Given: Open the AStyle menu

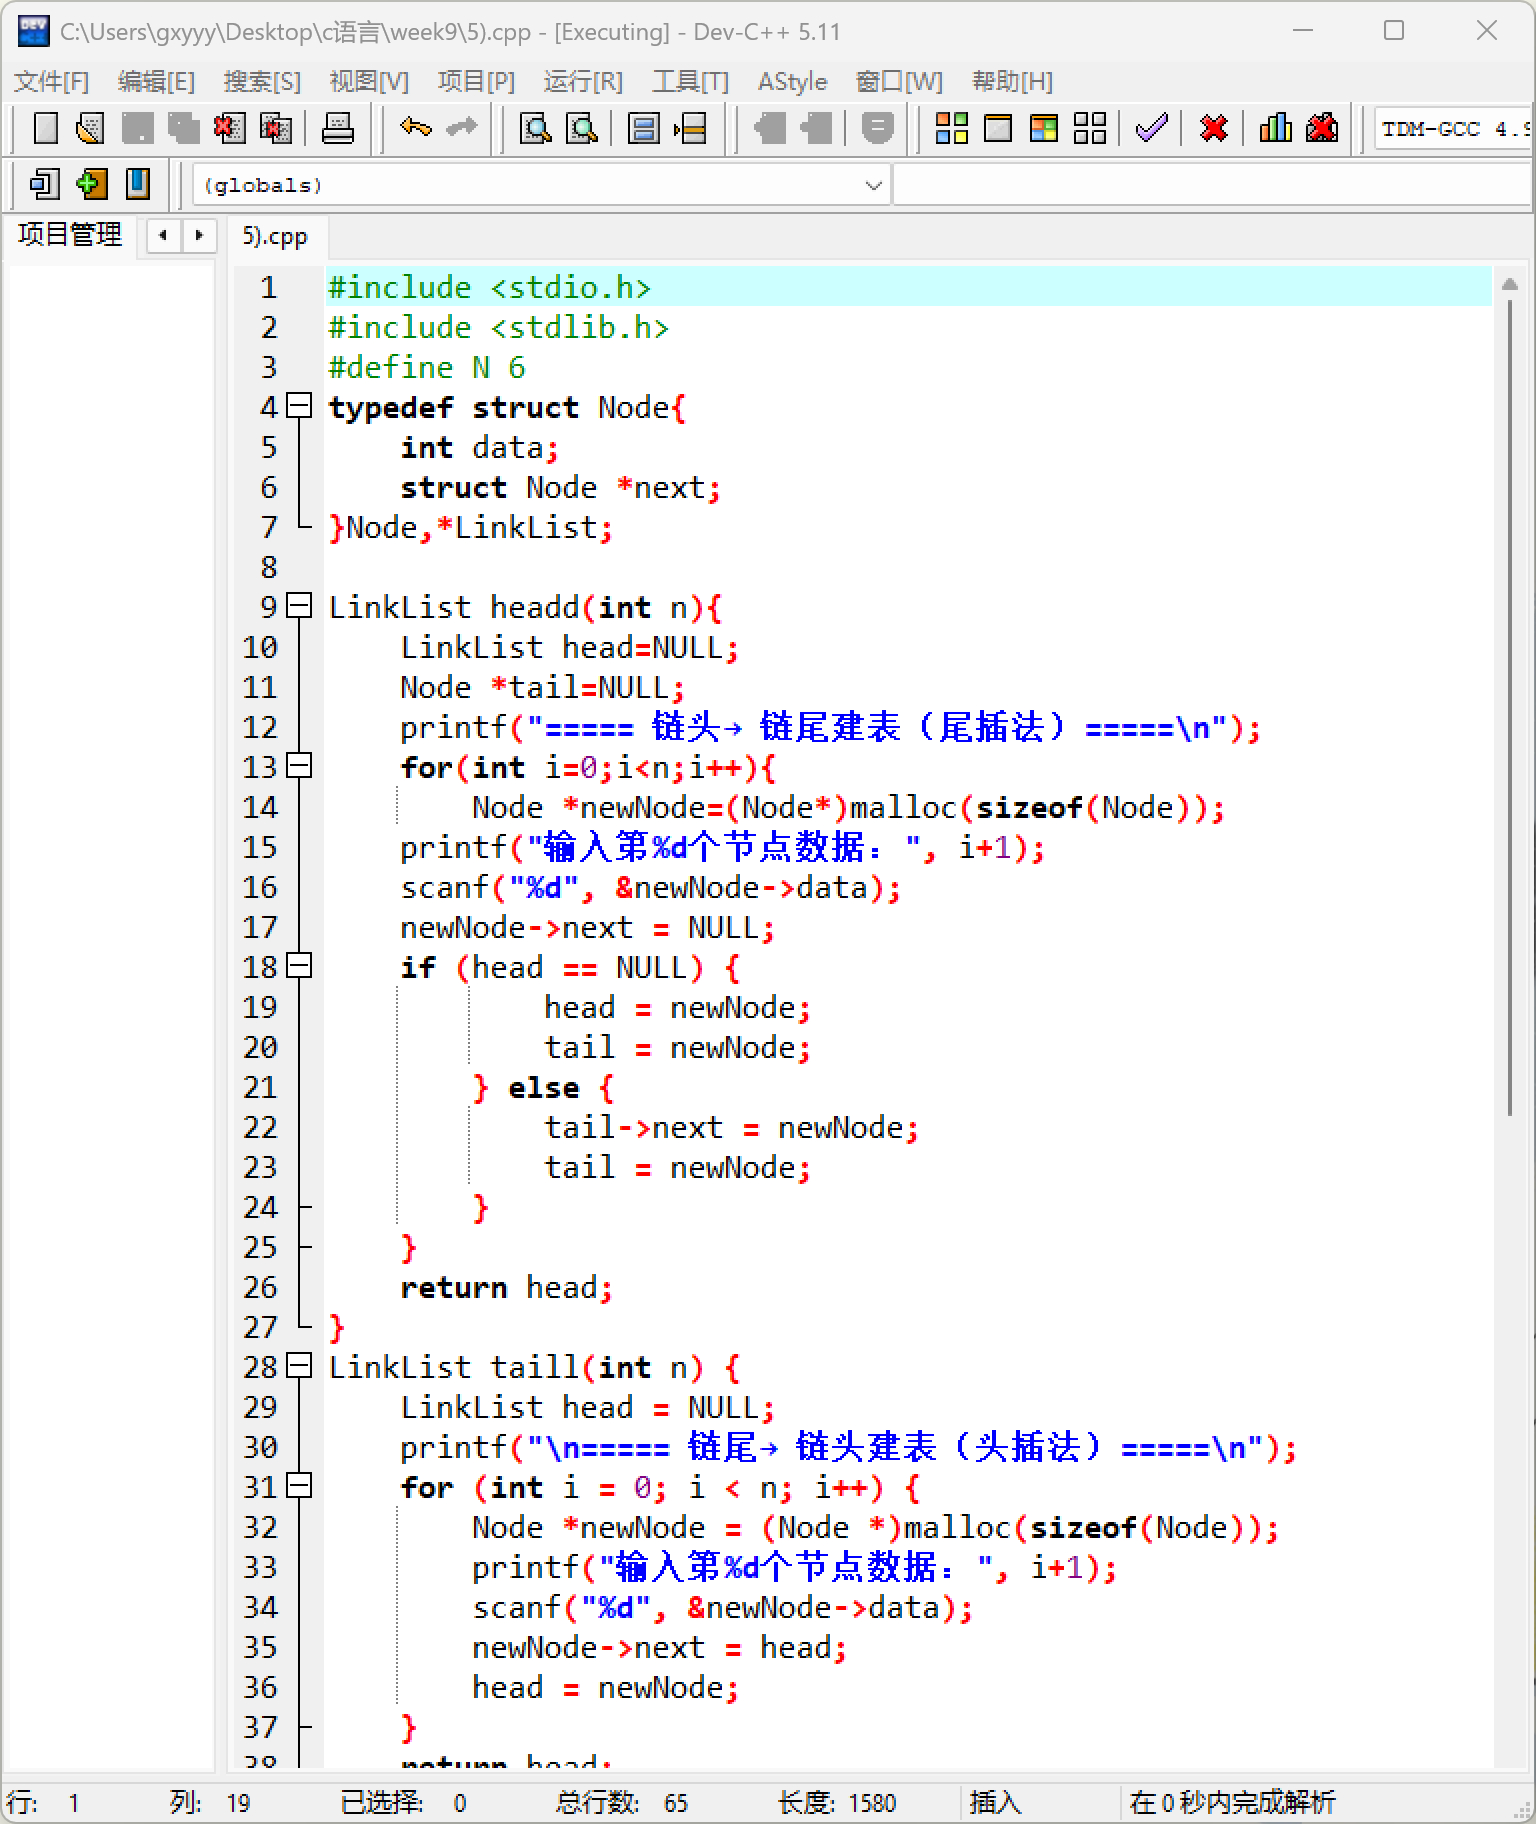Looking at the screenshot, I should point(793,81).
